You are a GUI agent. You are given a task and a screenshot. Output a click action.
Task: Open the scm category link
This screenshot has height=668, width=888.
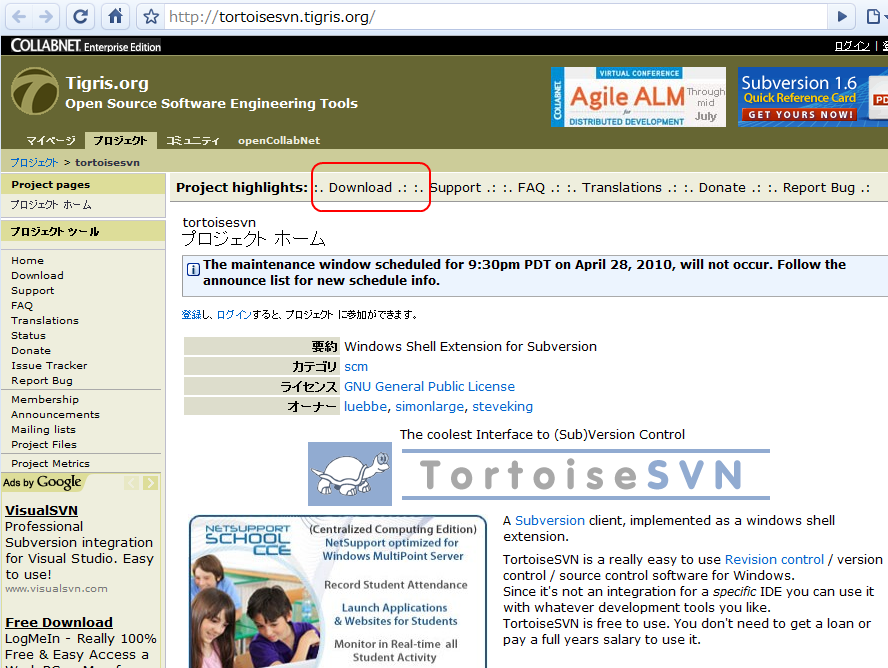point(356,367)
